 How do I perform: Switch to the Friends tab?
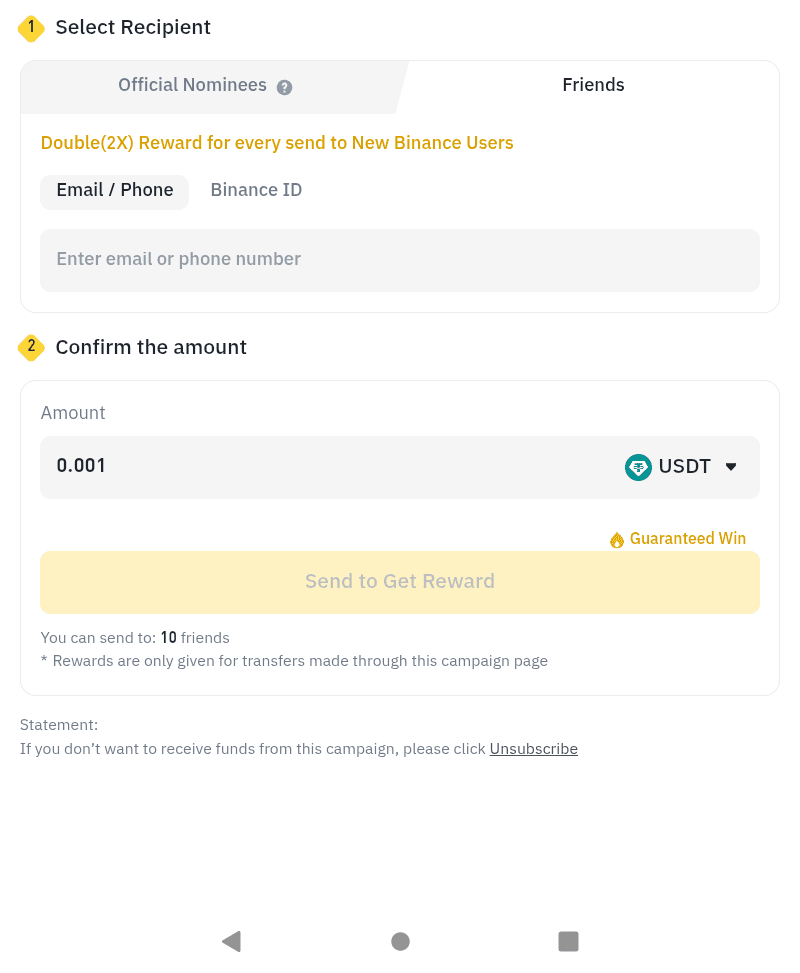(593, 85)
